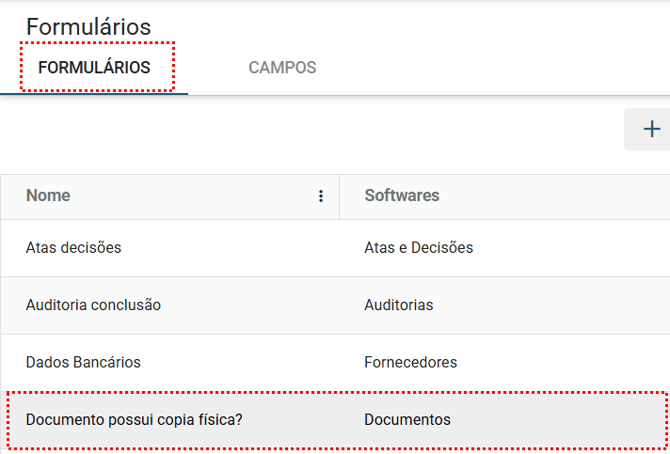Click blank toolbar space left of plus button
The width and height of the screenshot is (670, 454).
(x=400, y=130)
